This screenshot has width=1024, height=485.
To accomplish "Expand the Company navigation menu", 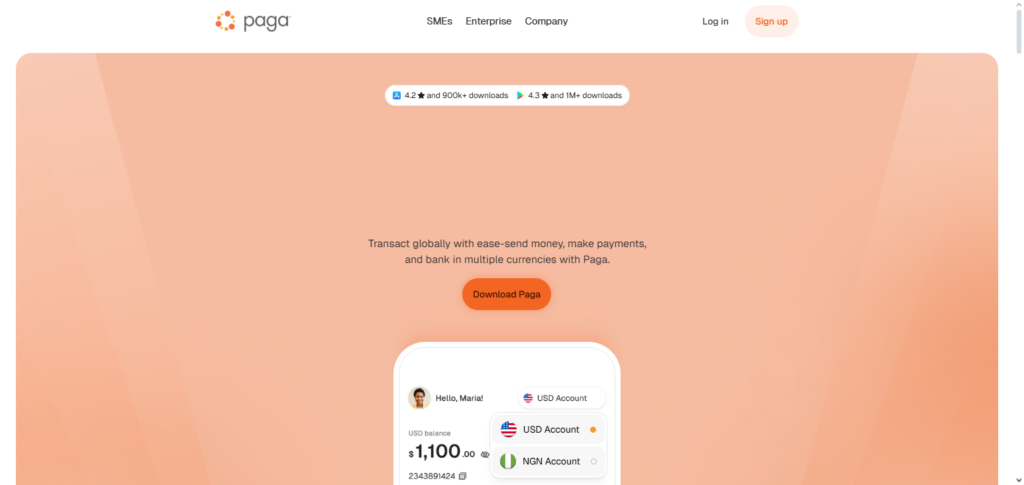I will 546,22.
